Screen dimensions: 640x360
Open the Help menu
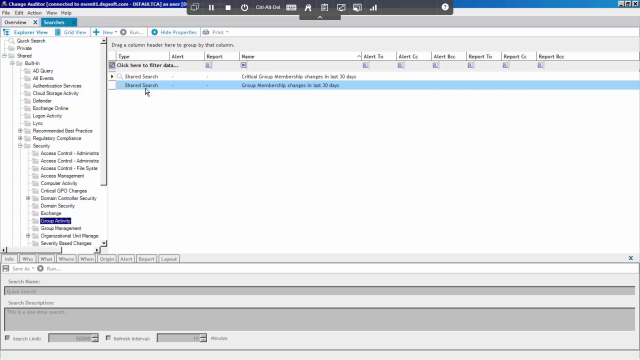coord(66,13)
